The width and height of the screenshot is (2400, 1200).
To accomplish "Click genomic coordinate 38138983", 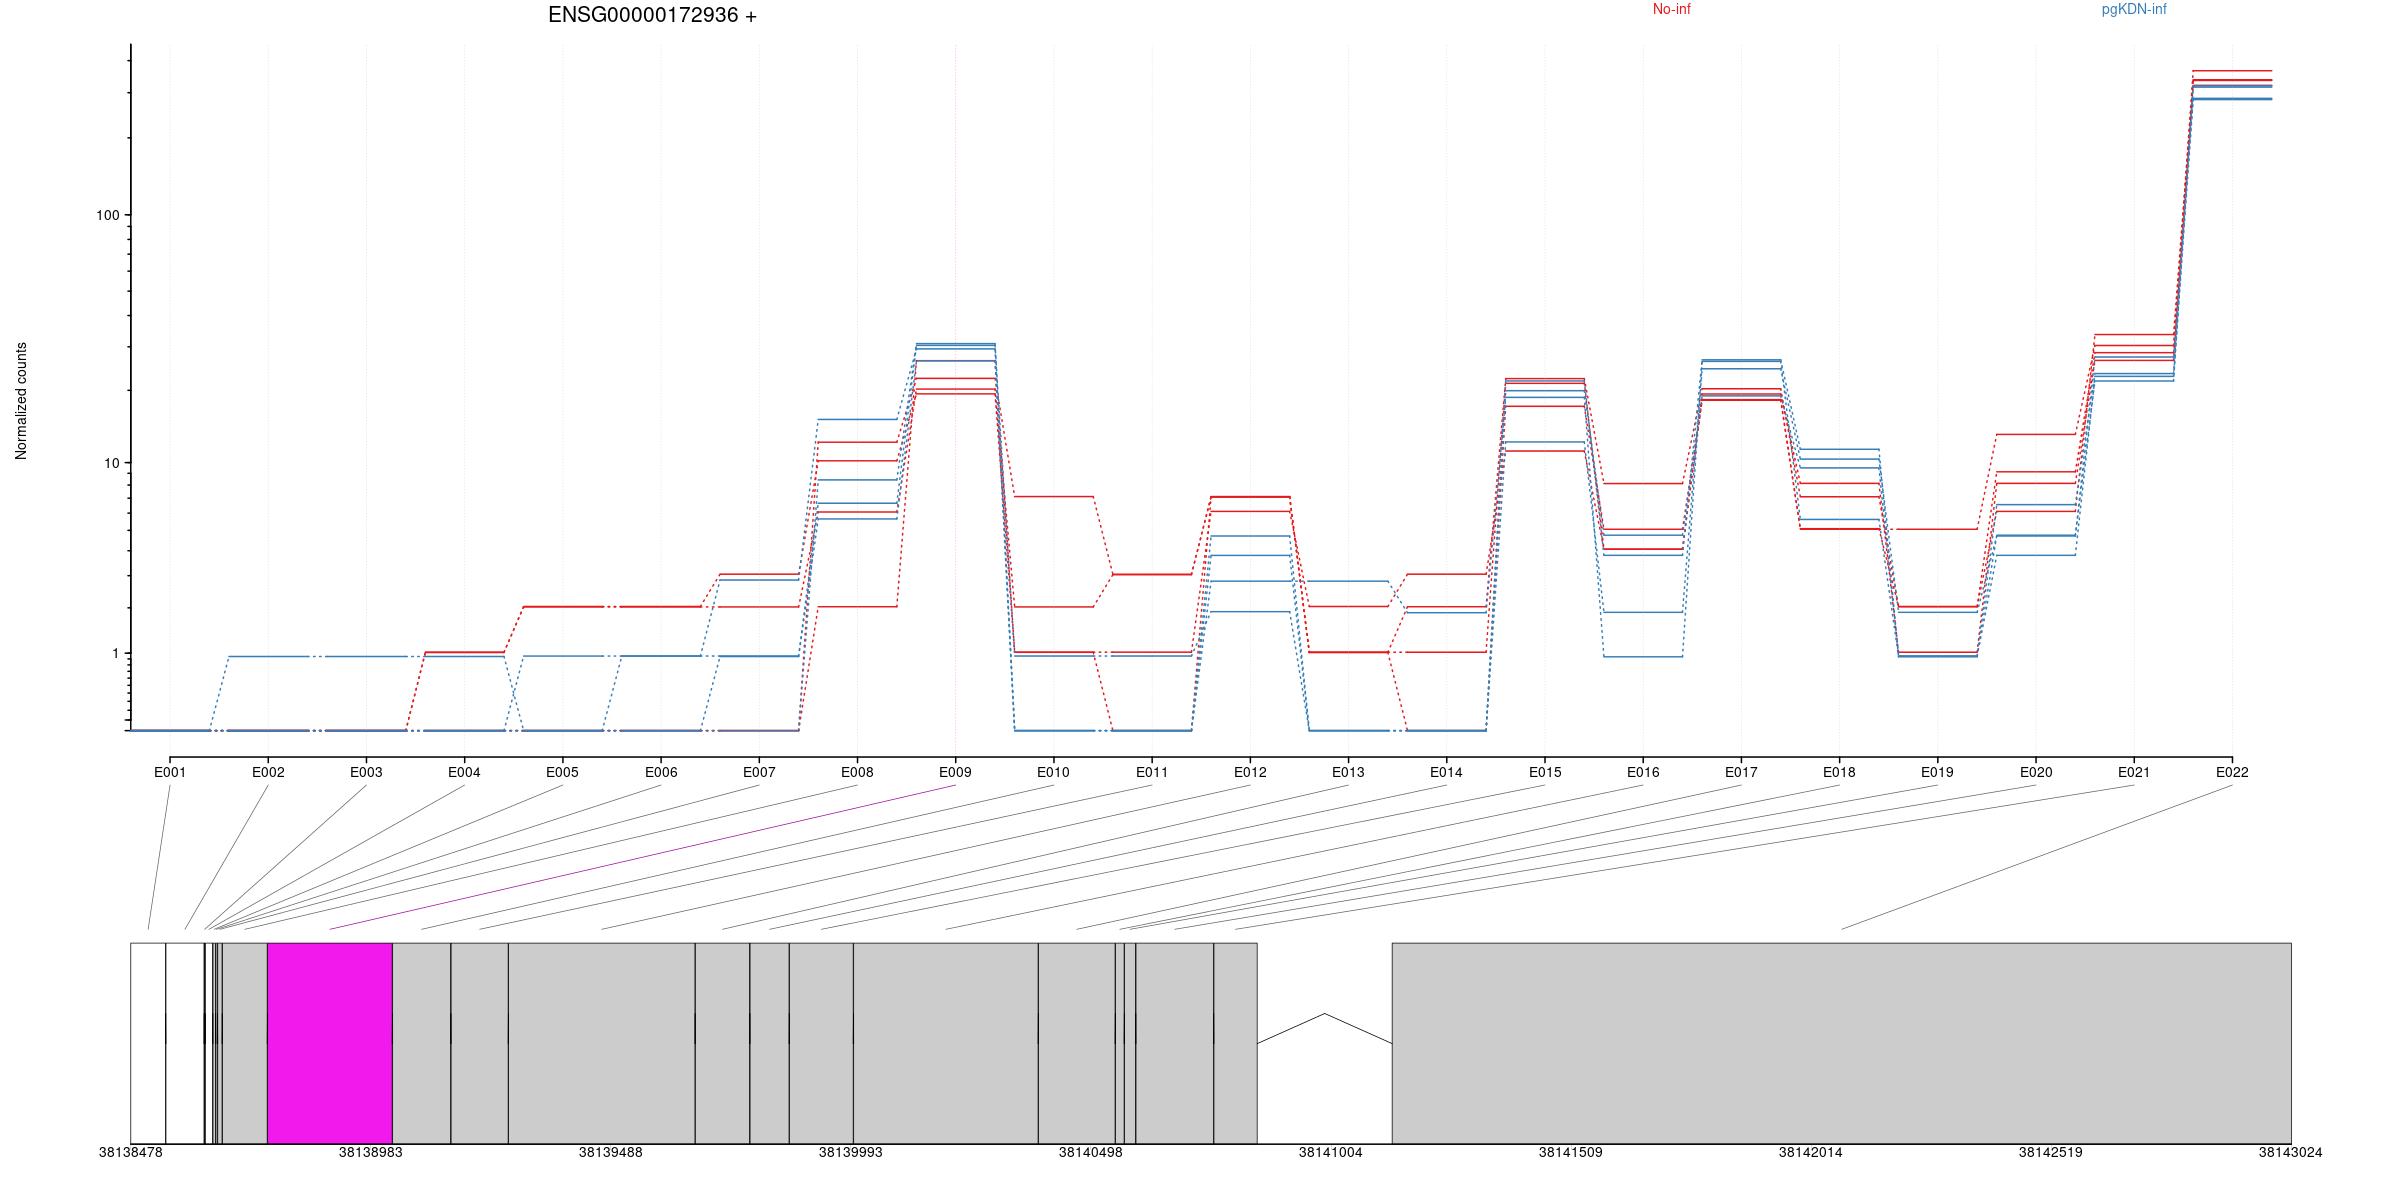I will click(371, 1152).
